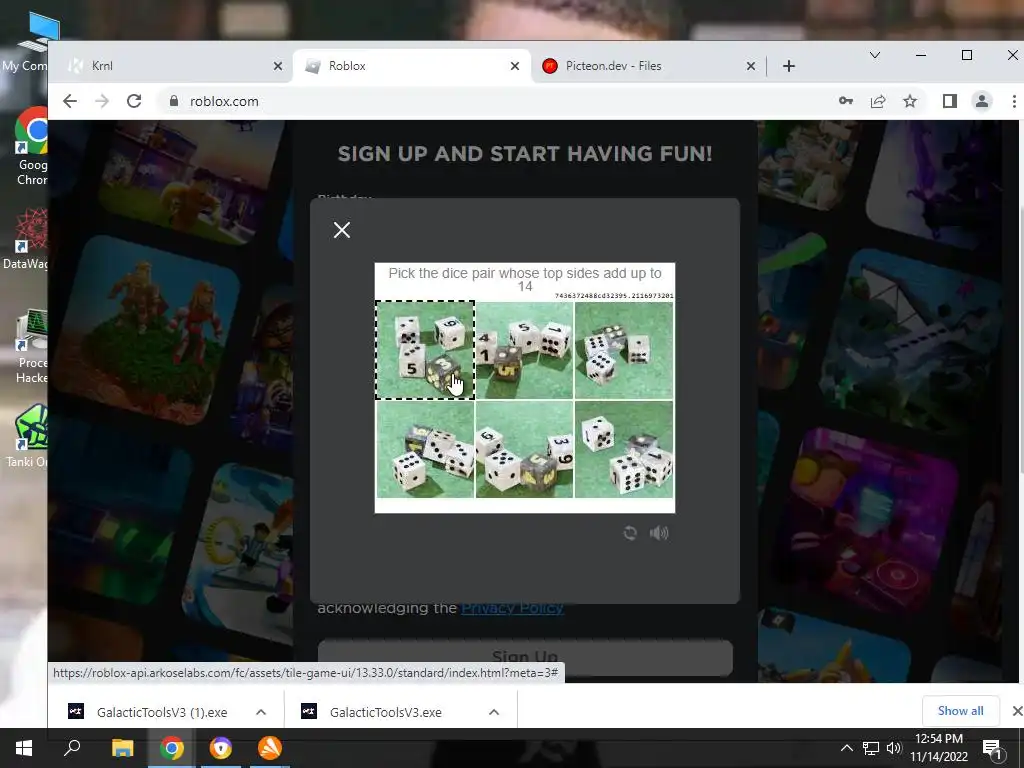Restart the dice captcha challenge
Screen dimensions: 1024x768
coord(630,533)
